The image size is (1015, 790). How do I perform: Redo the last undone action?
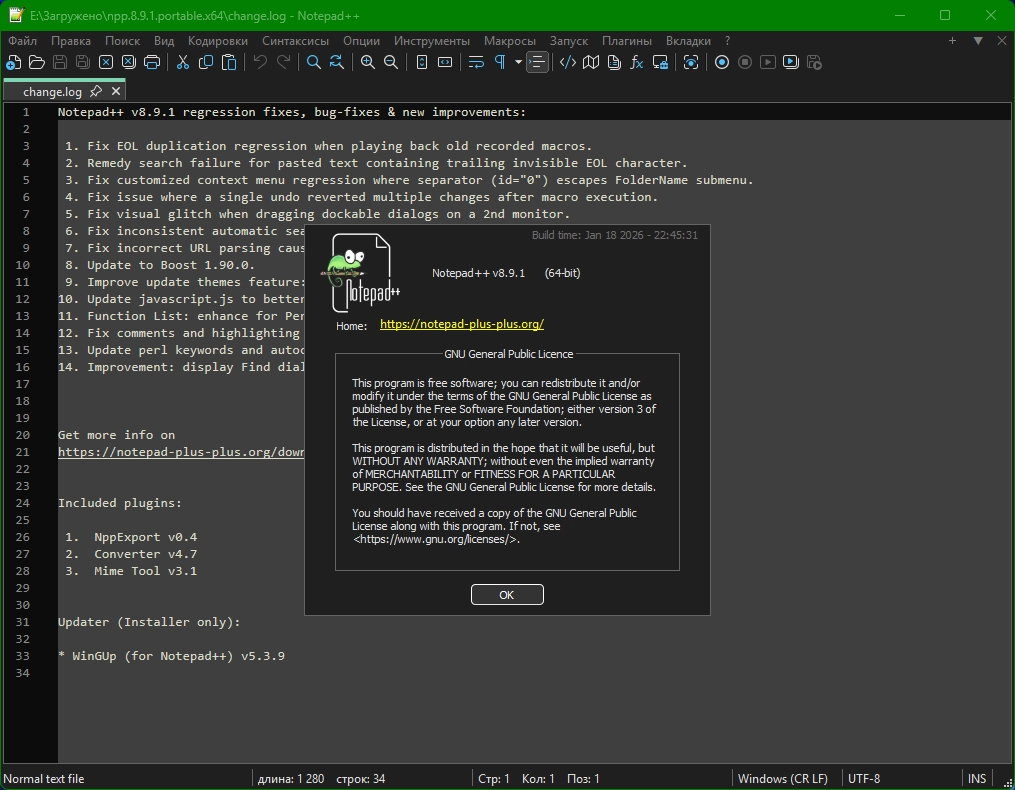[x=283, y=62]
